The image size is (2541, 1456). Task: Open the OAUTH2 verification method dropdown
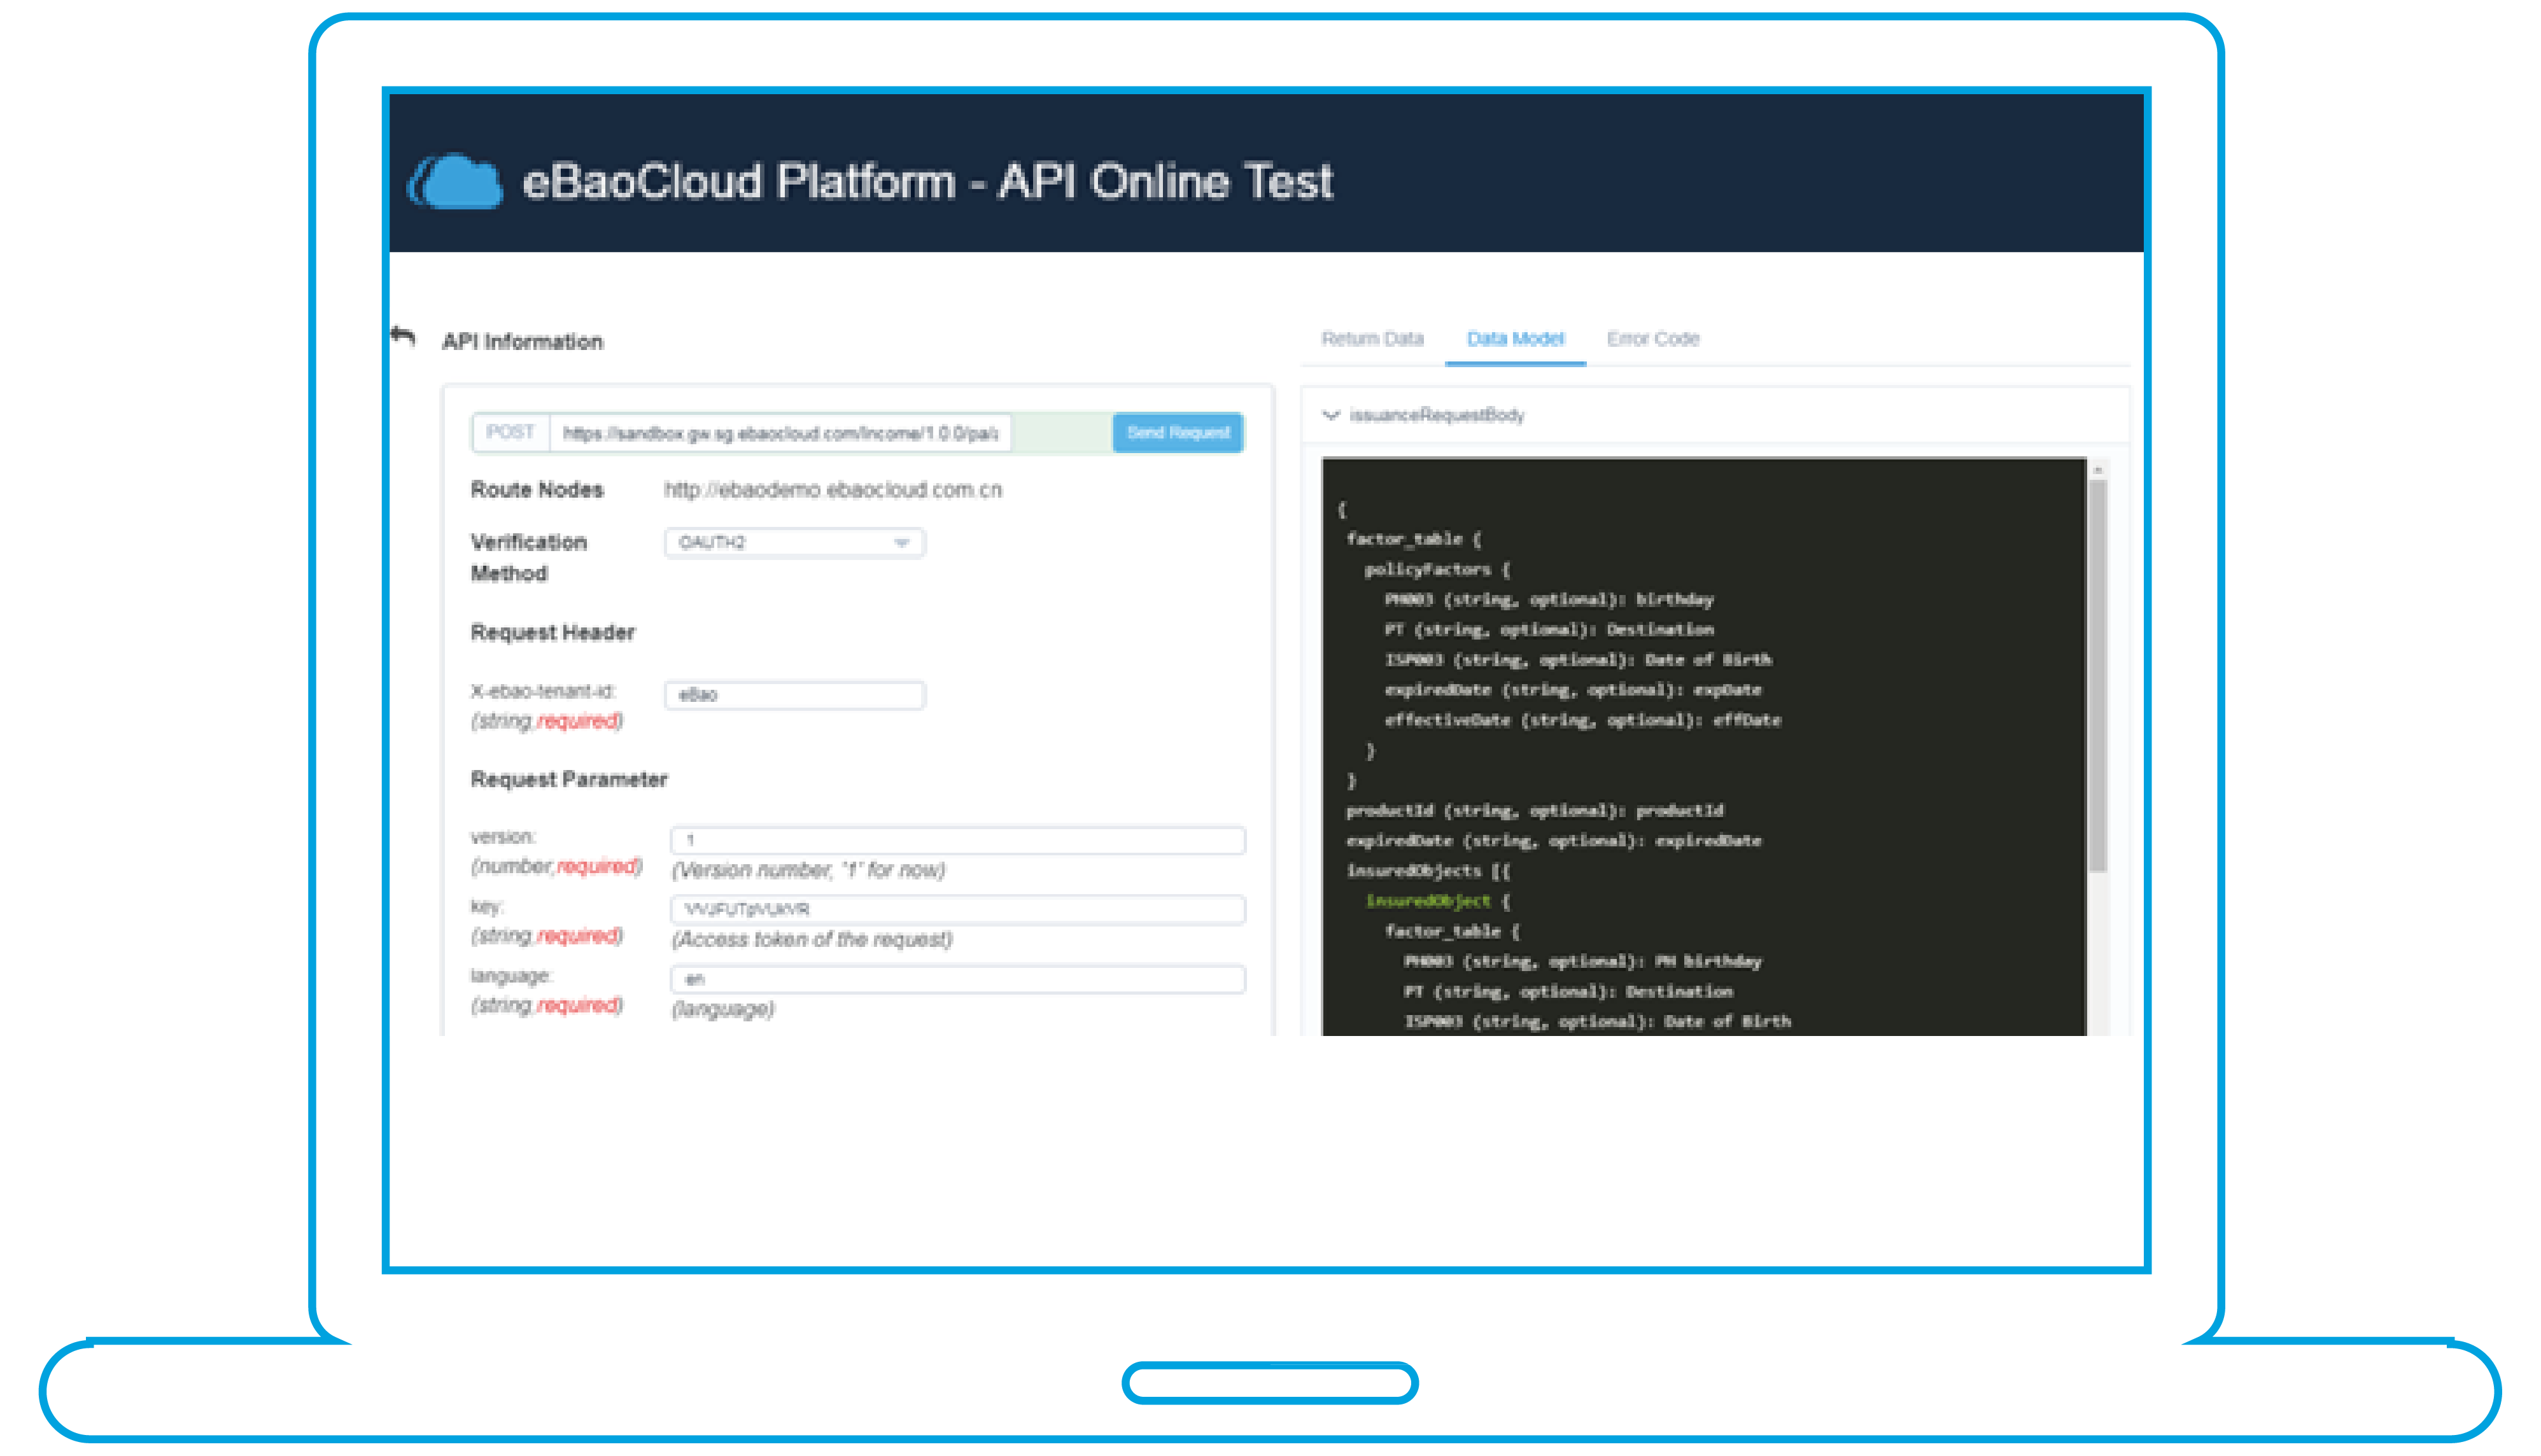point(795,542)
